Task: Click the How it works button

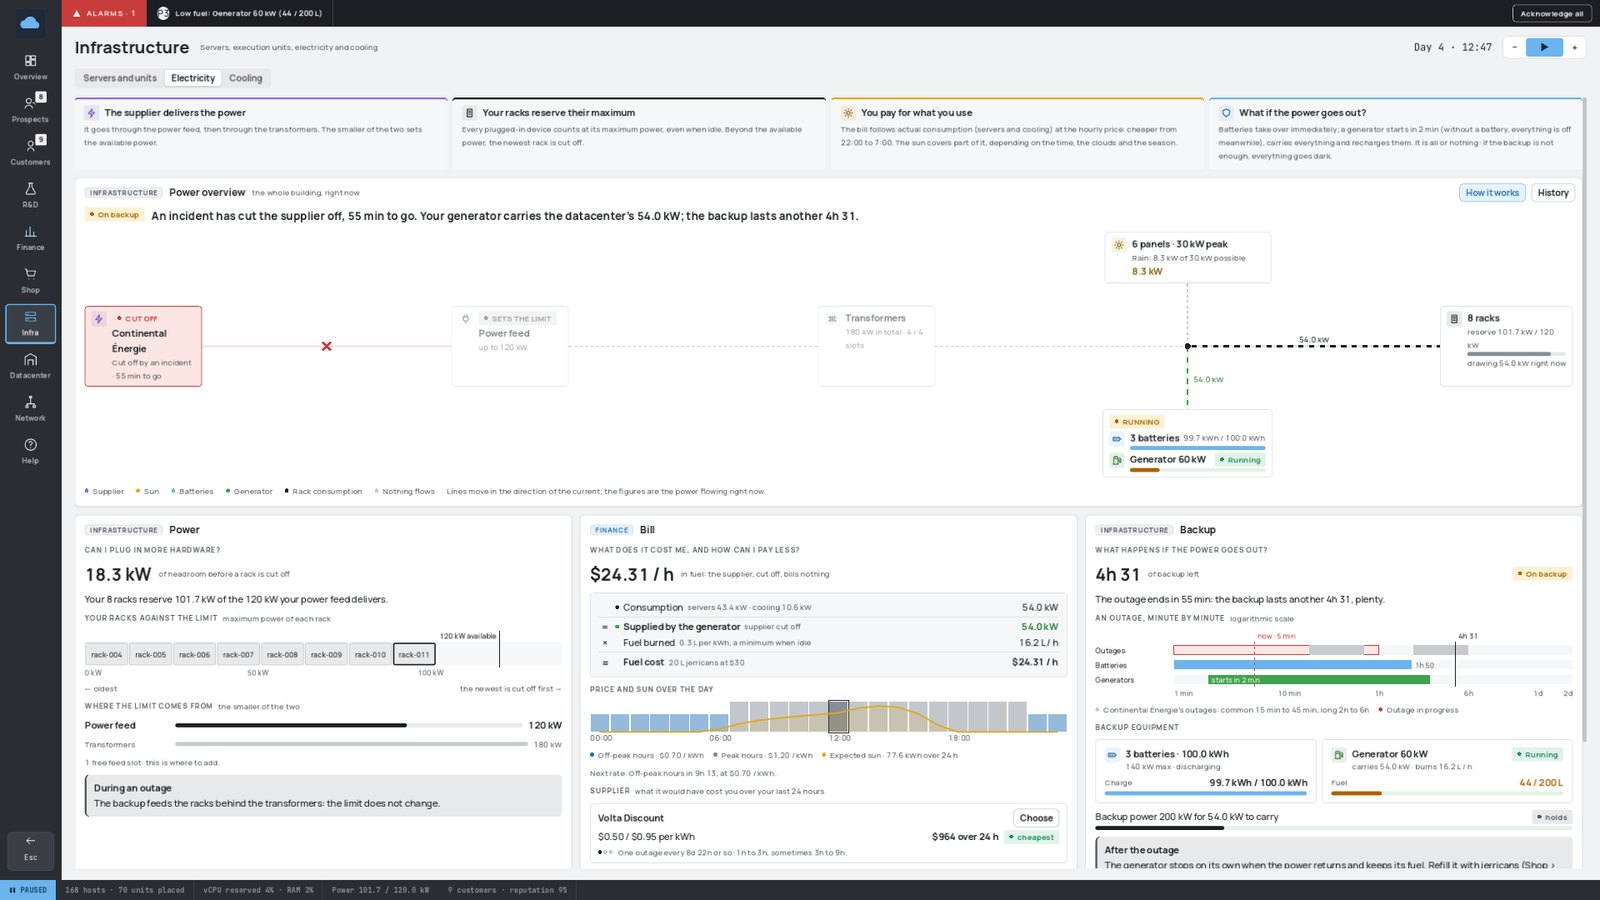Action: [x=1492, y=193]
